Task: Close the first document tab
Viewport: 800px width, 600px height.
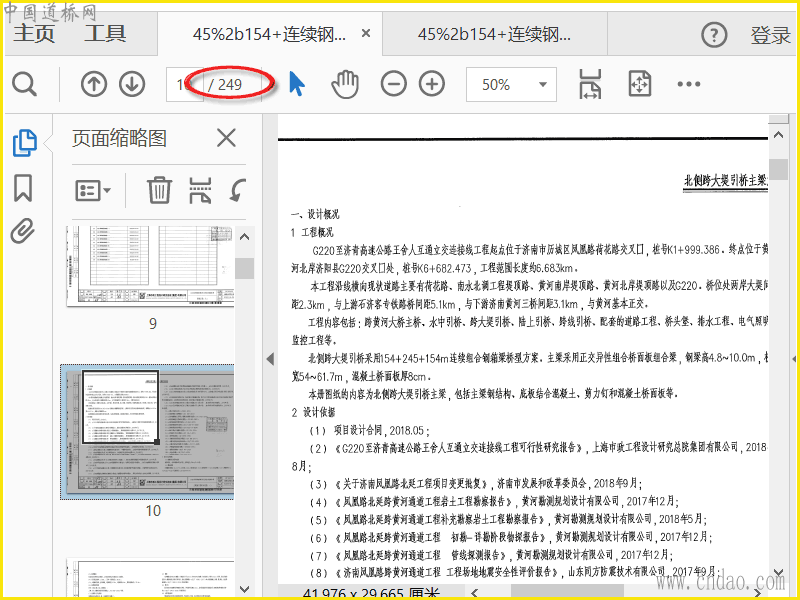Action: coord(366,34)
